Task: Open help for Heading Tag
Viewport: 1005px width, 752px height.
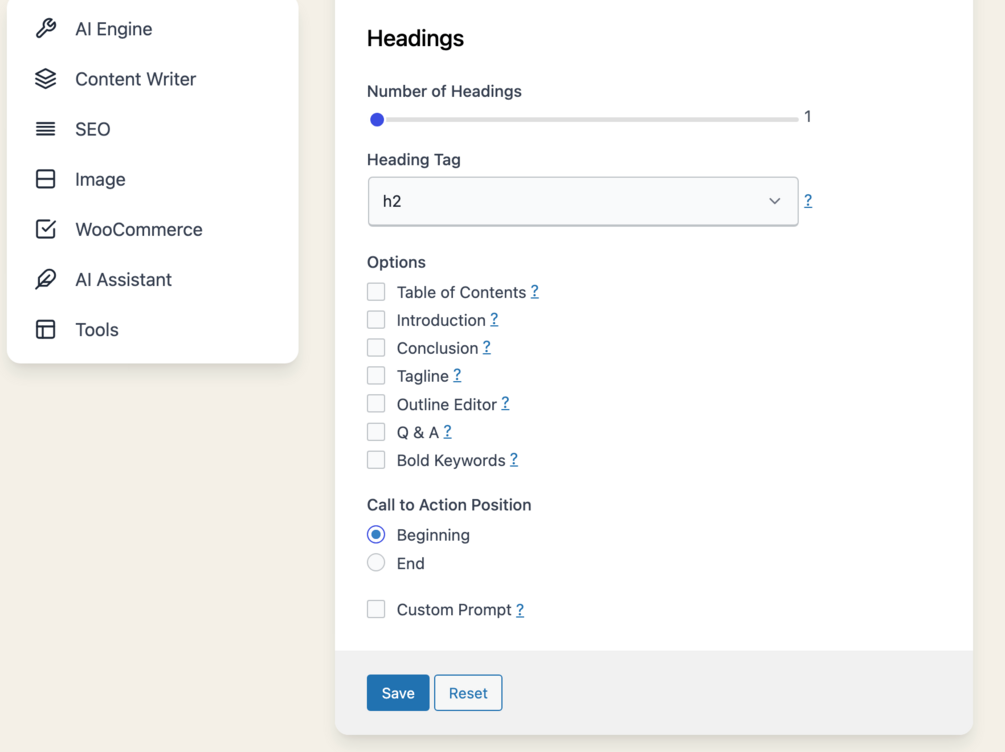Action: [x=808, y=201]
